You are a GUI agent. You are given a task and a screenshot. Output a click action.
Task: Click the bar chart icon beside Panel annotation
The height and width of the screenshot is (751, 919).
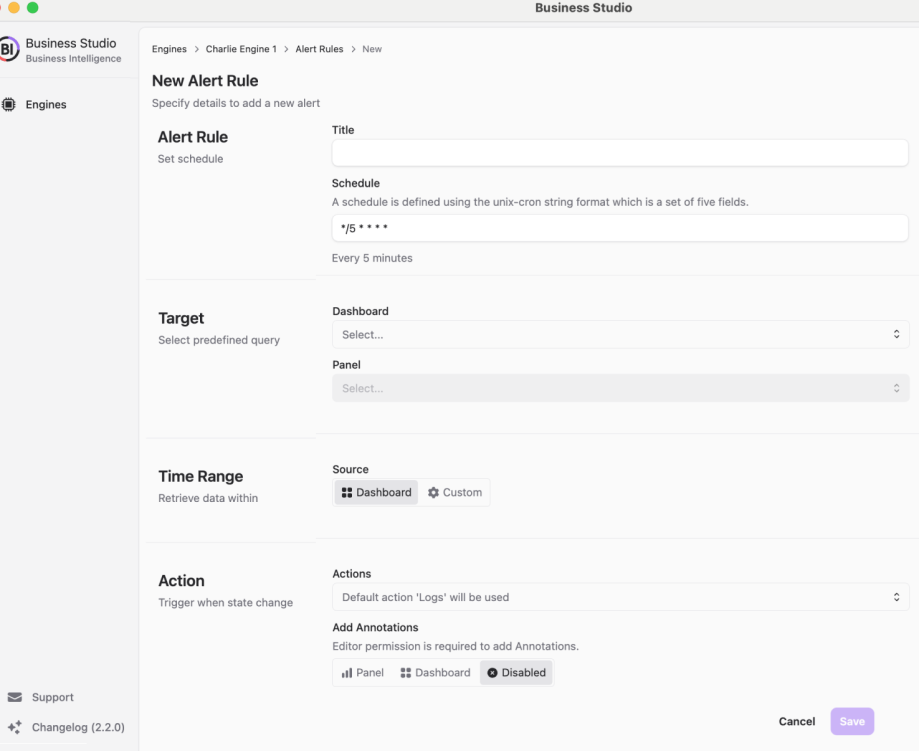(x=347, y=672)
